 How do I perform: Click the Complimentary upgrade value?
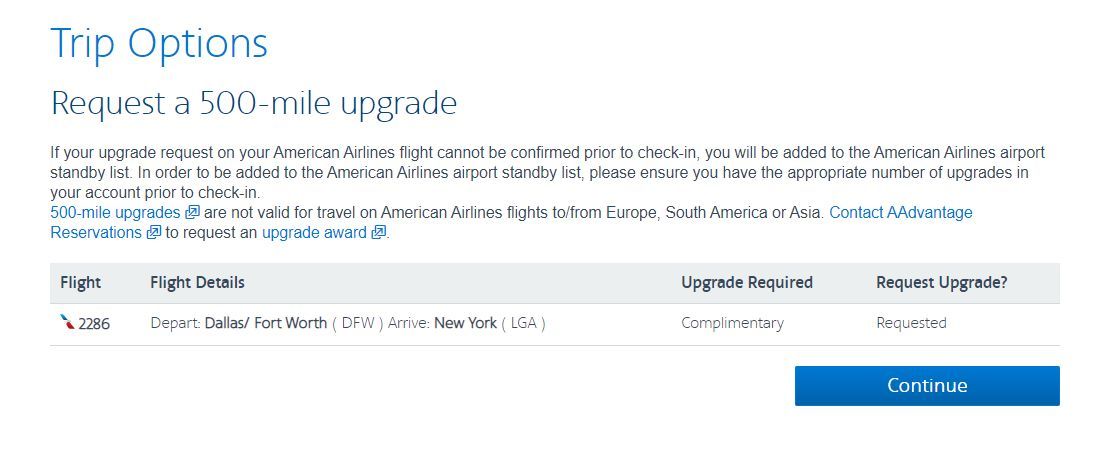click(732, 323)
